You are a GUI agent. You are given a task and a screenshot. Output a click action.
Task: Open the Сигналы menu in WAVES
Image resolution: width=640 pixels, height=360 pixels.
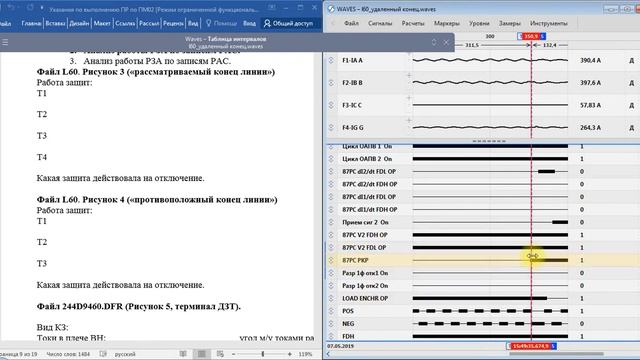coord(380,23)
